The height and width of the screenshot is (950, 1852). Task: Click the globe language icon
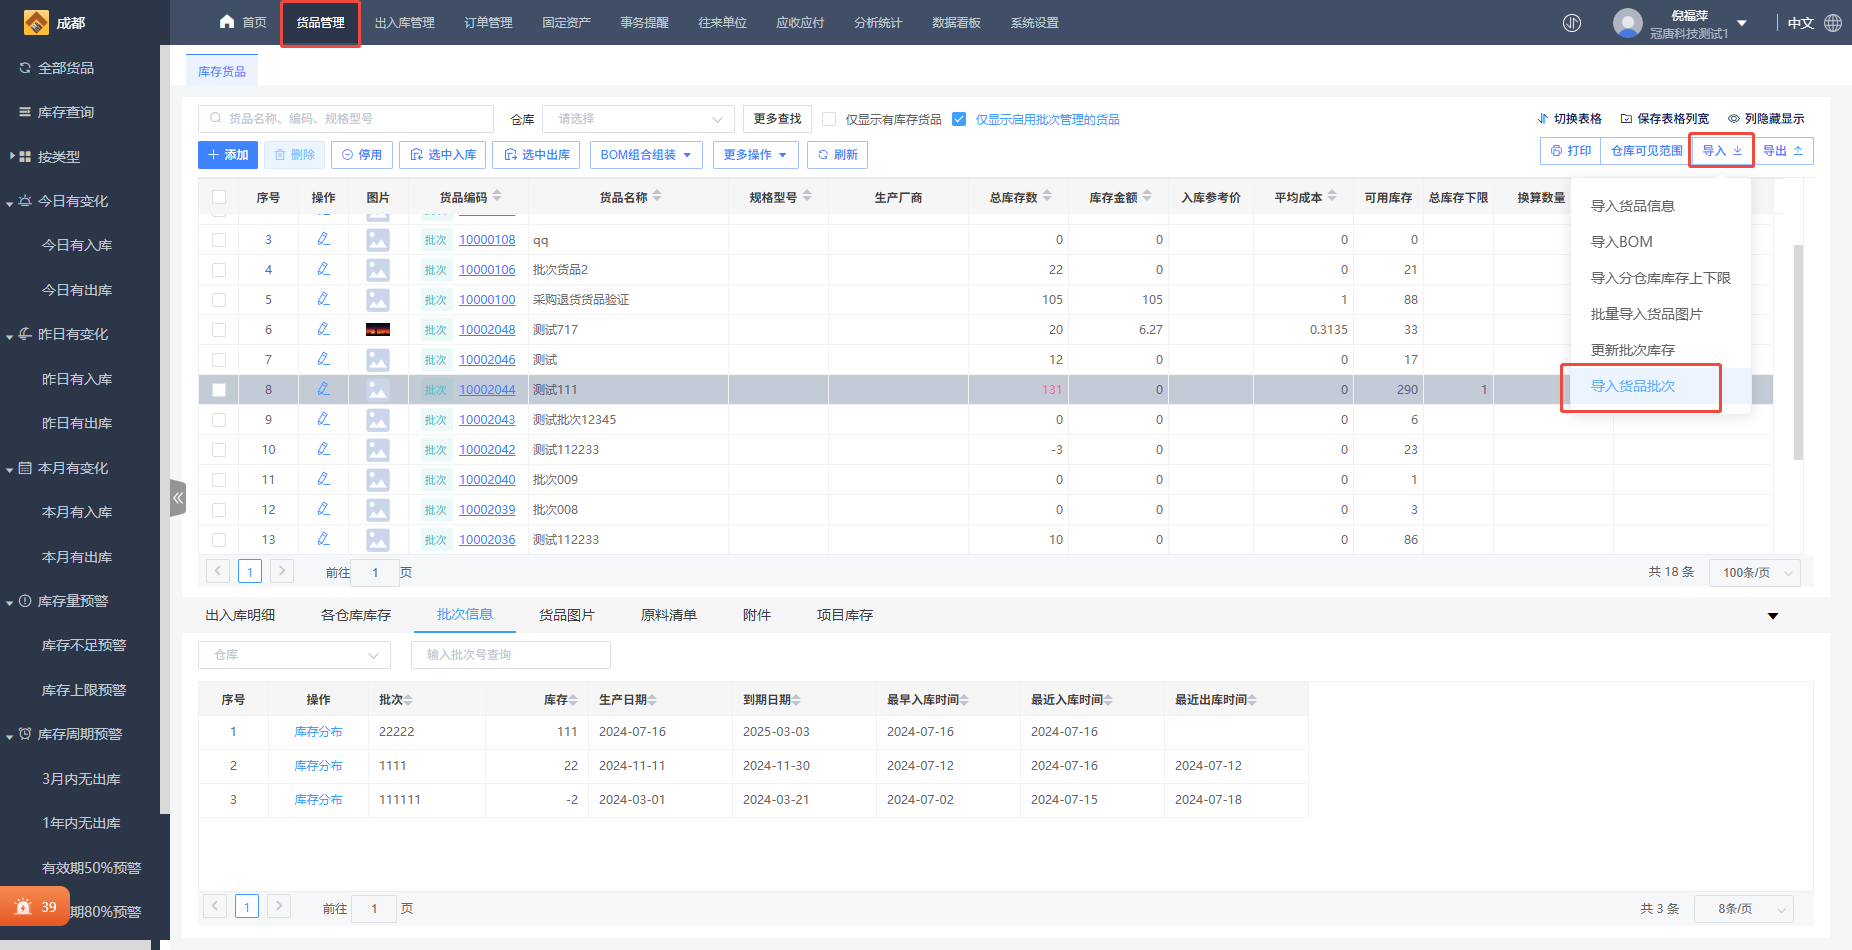click(1833, 23)
